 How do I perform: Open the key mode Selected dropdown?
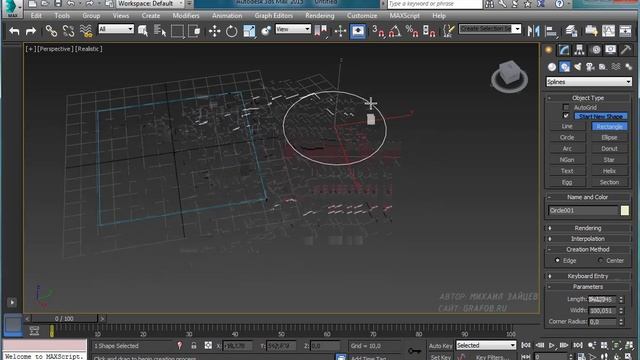(x=486, y=345)
